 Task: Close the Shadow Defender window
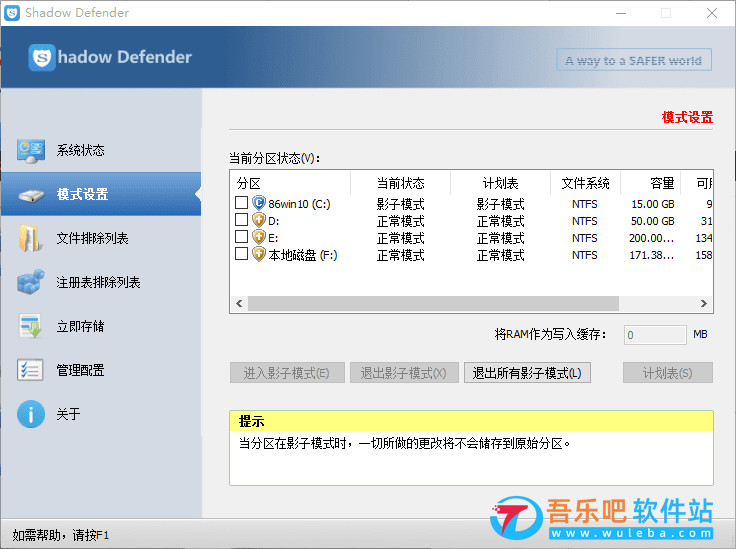(712, 13)
